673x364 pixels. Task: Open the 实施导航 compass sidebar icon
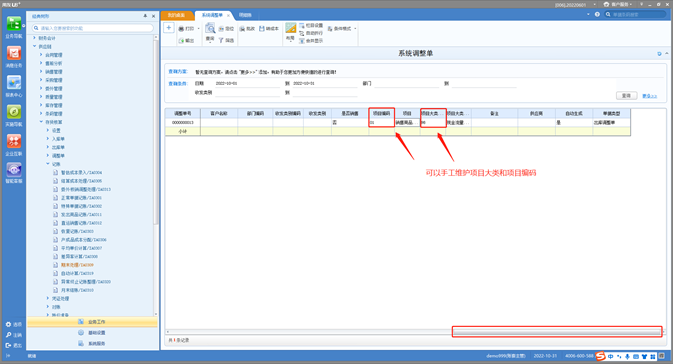(x=14, y=112)
